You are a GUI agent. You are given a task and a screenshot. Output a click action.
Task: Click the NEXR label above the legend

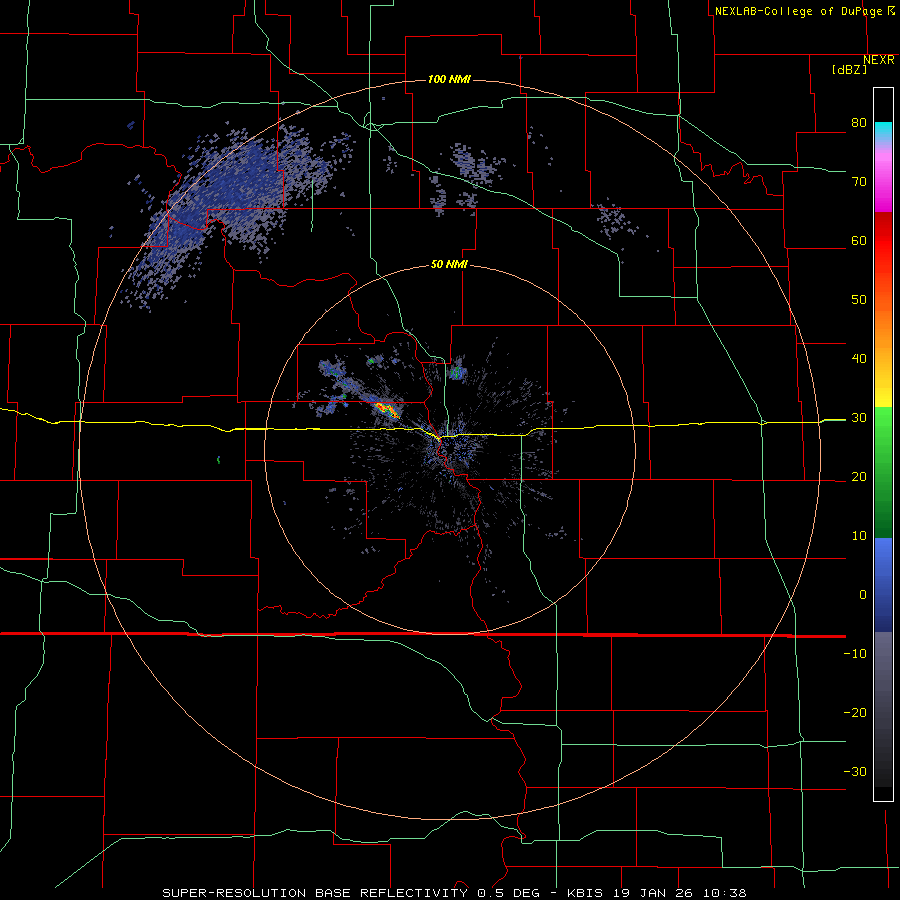879,60
